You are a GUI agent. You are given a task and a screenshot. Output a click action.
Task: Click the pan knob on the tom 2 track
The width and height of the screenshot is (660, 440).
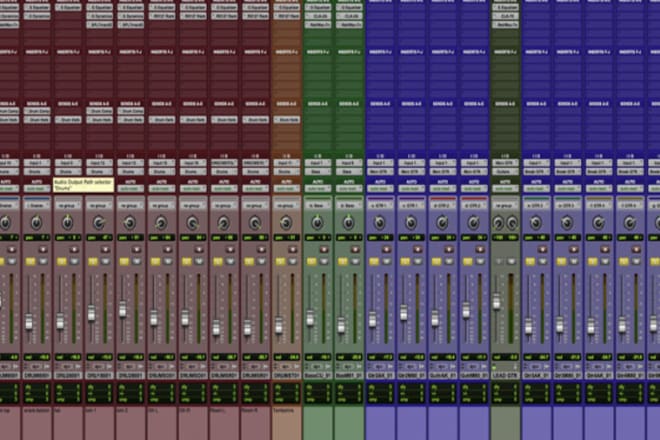(130, 222)
